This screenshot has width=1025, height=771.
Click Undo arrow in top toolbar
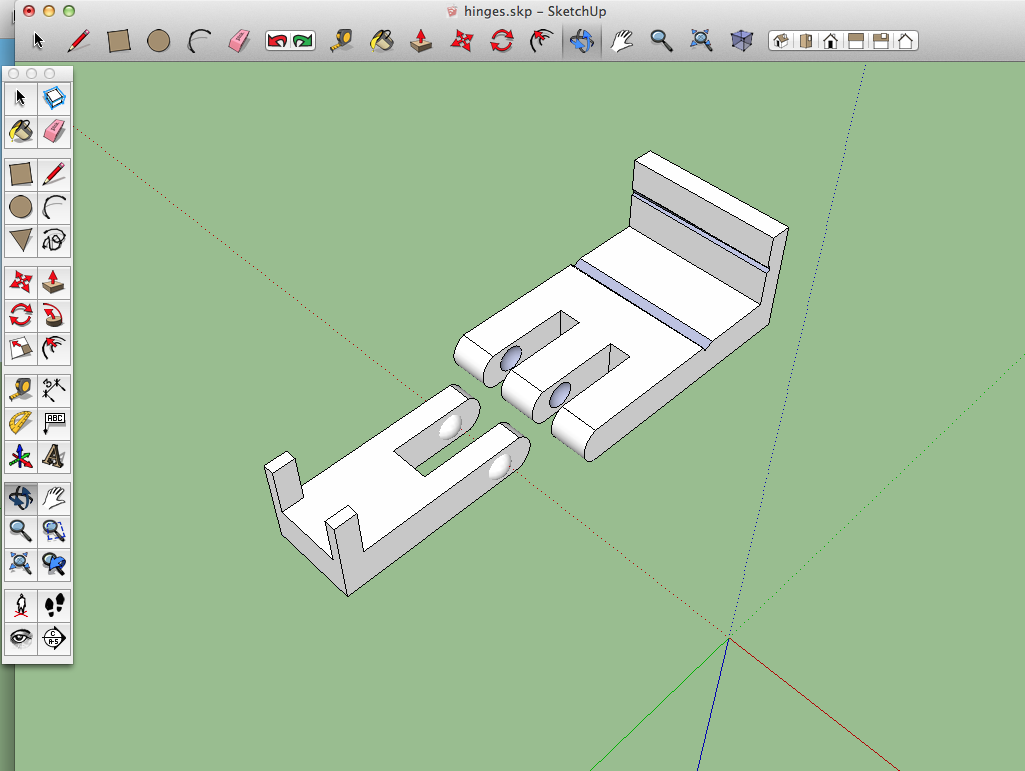coord(277,41)
